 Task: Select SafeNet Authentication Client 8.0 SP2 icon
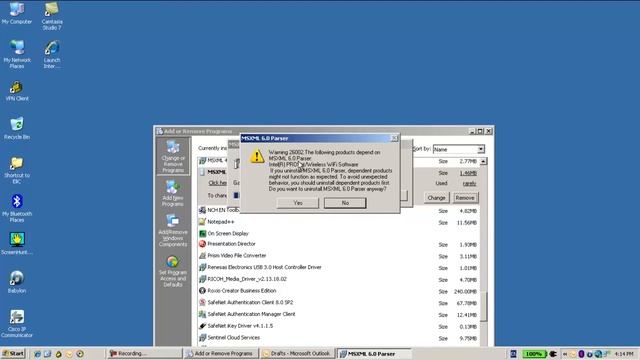202,302
